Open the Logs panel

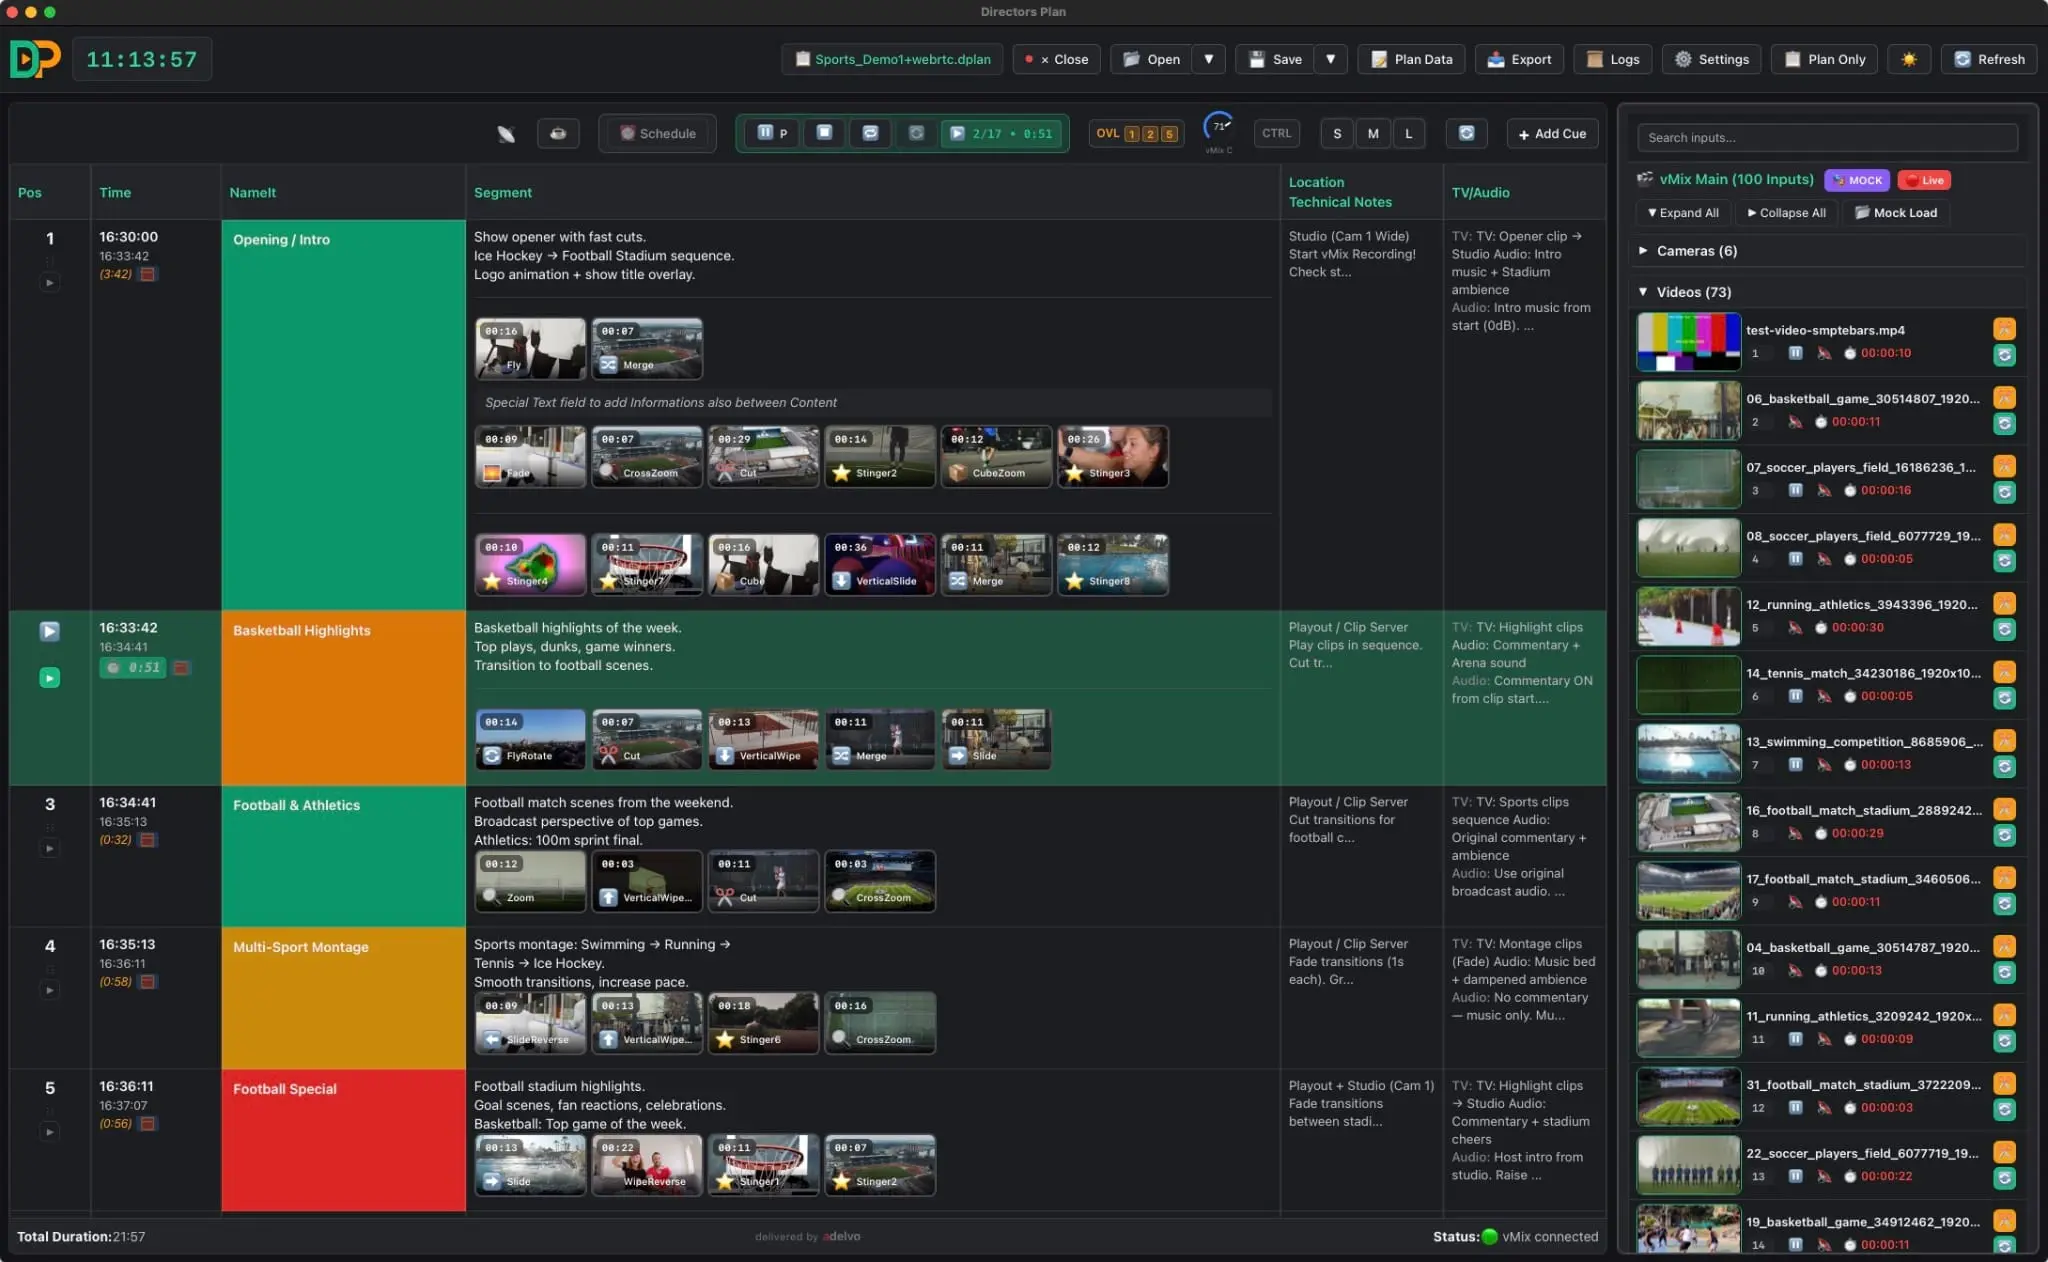point(1612,59)
